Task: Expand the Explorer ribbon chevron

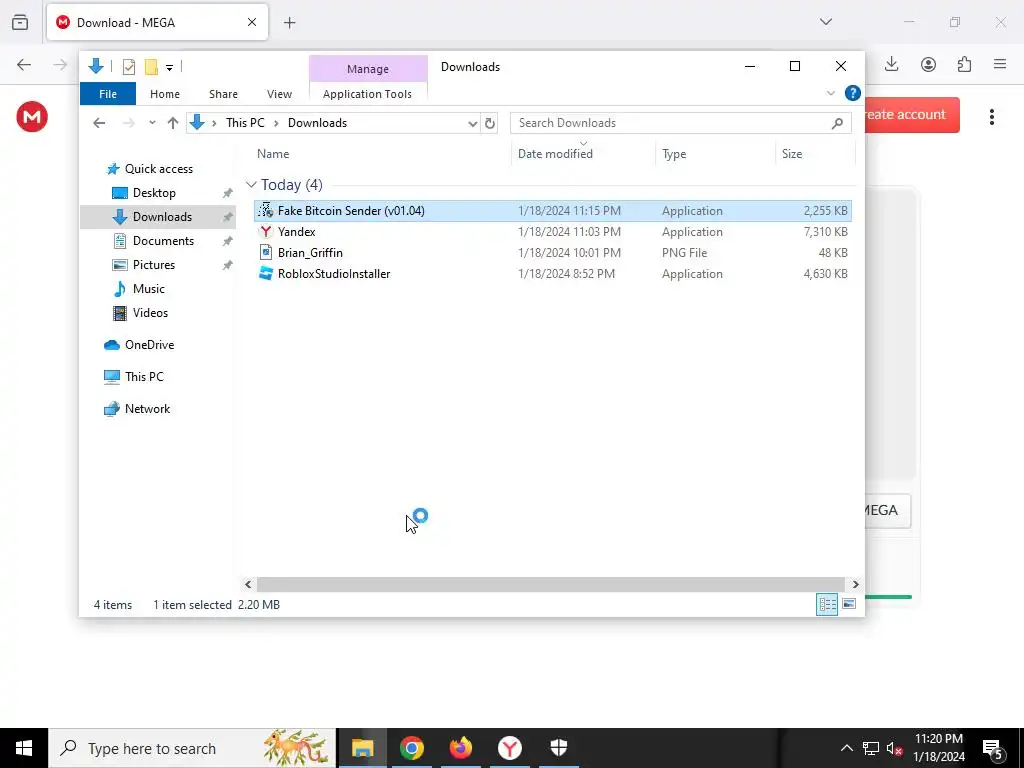Action: point(831,93)
